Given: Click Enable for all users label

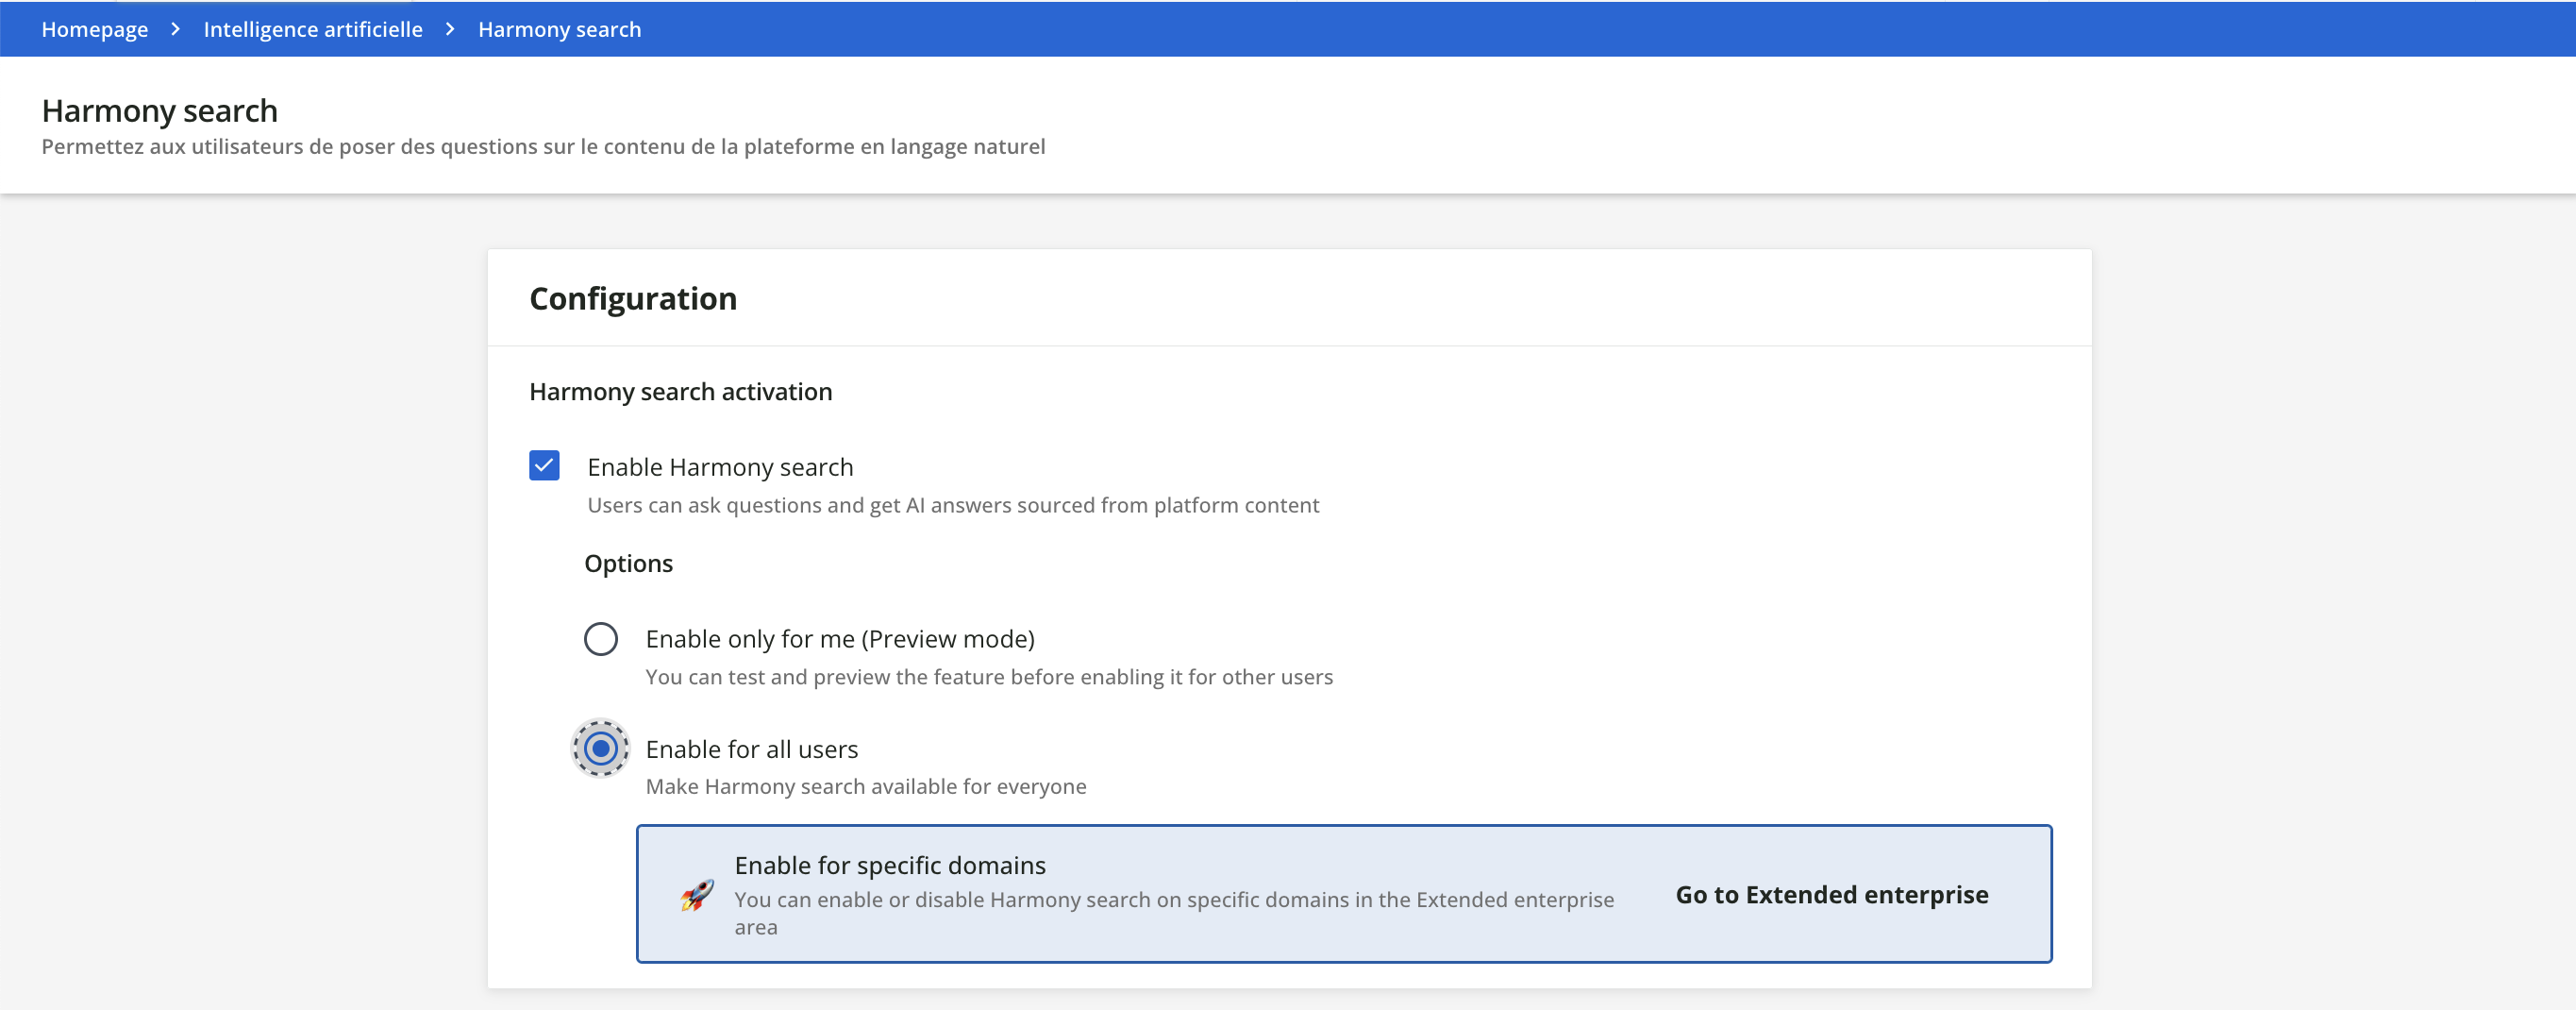Looking at the screenshot, I should click(x=752, y=749).
